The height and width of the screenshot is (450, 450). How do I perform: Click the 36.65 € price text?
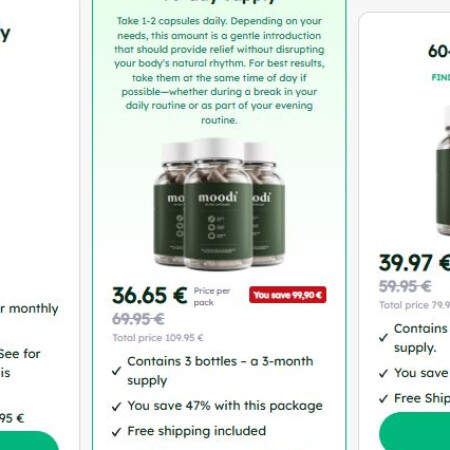150,296
